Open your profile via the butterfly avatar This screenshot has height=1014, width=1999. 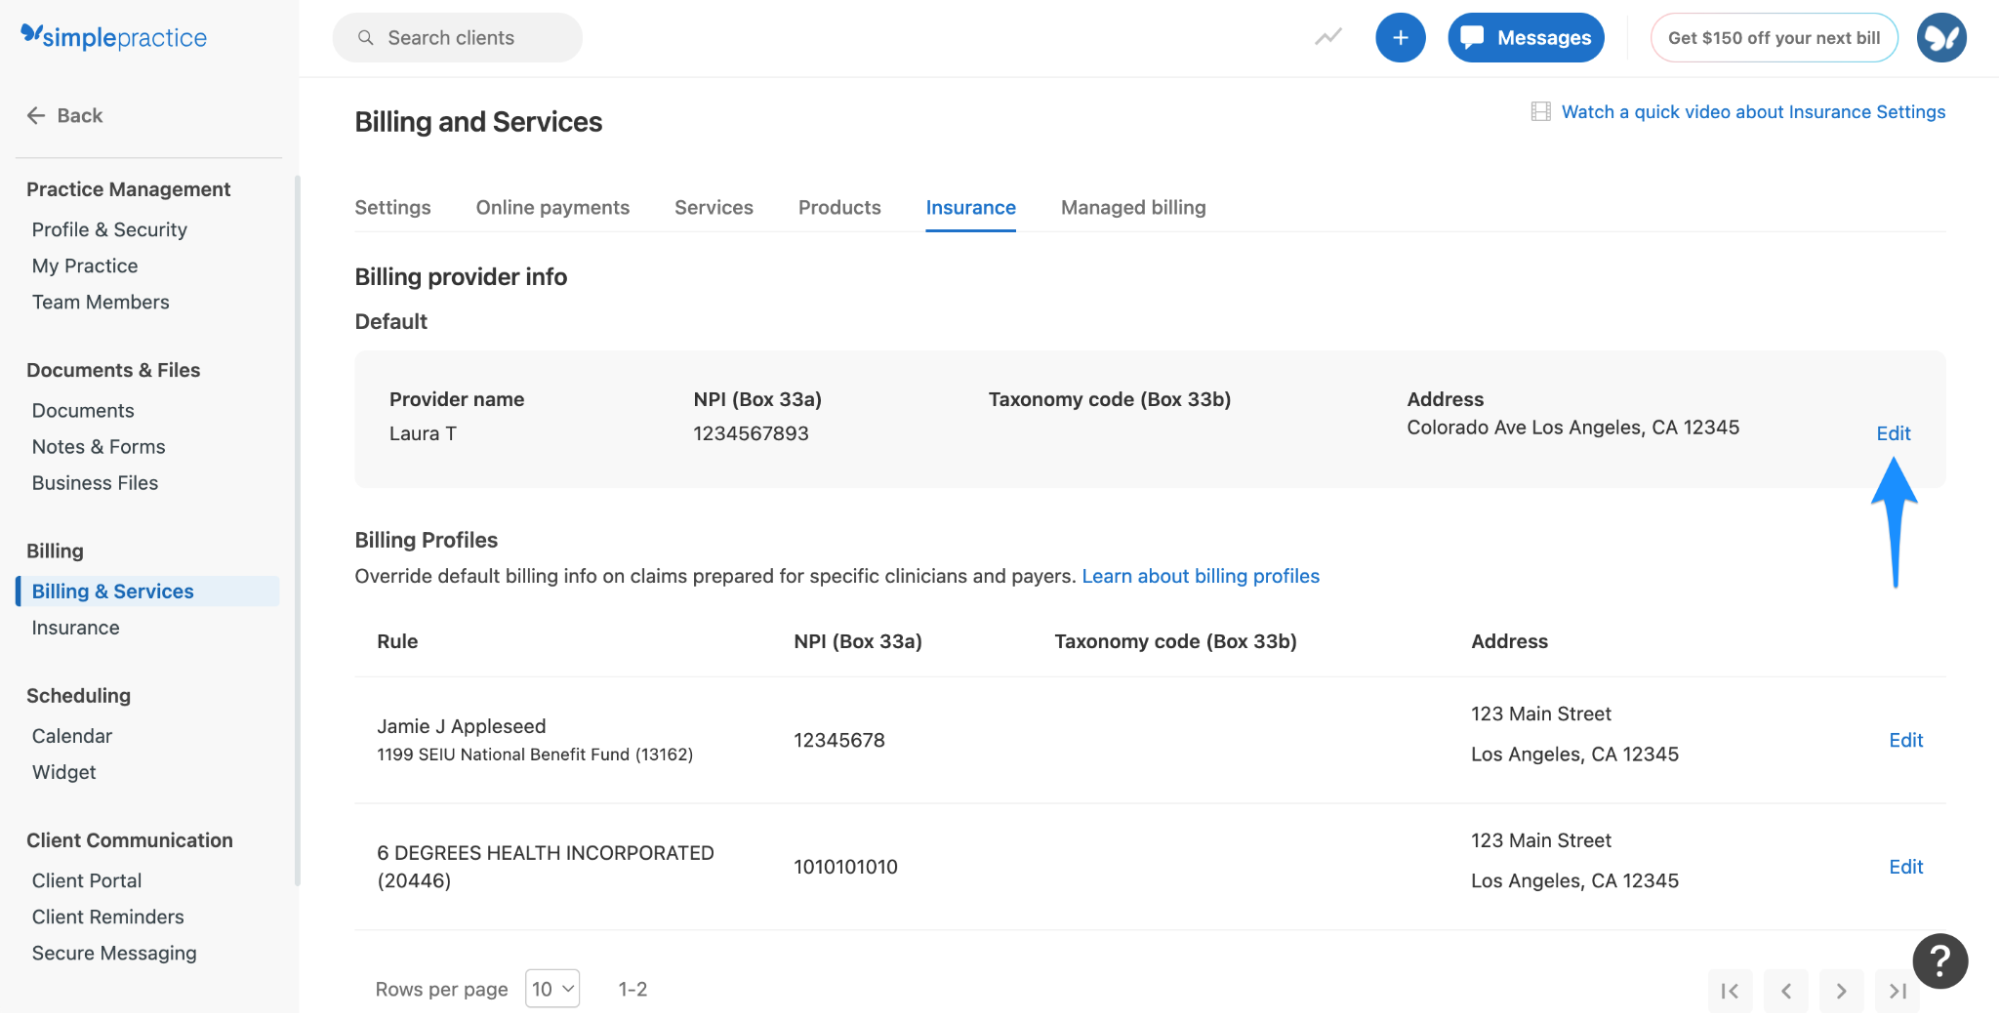coord(1941,37)
